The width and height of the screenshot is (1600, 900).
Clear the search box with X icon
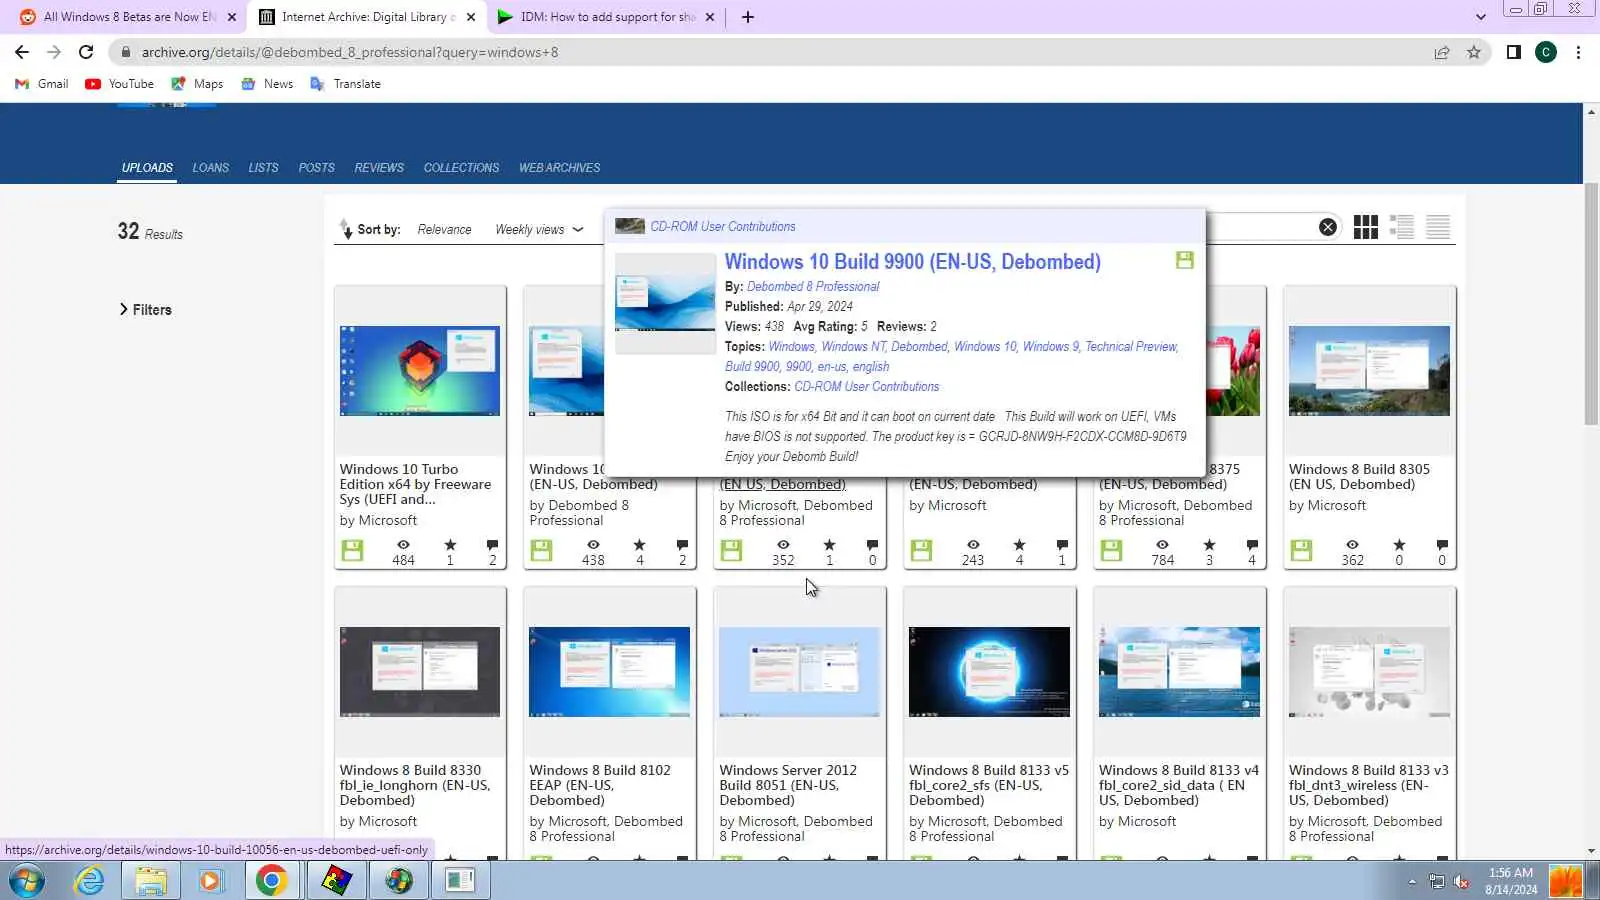1328,227
